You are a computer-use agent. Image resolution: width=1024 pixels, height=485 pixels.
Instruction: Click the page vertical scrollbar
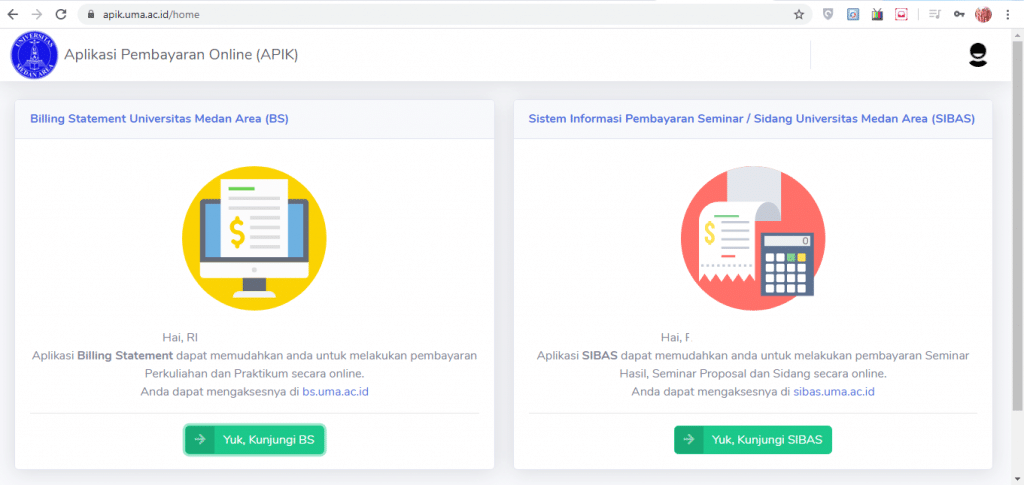(1017, 222)
